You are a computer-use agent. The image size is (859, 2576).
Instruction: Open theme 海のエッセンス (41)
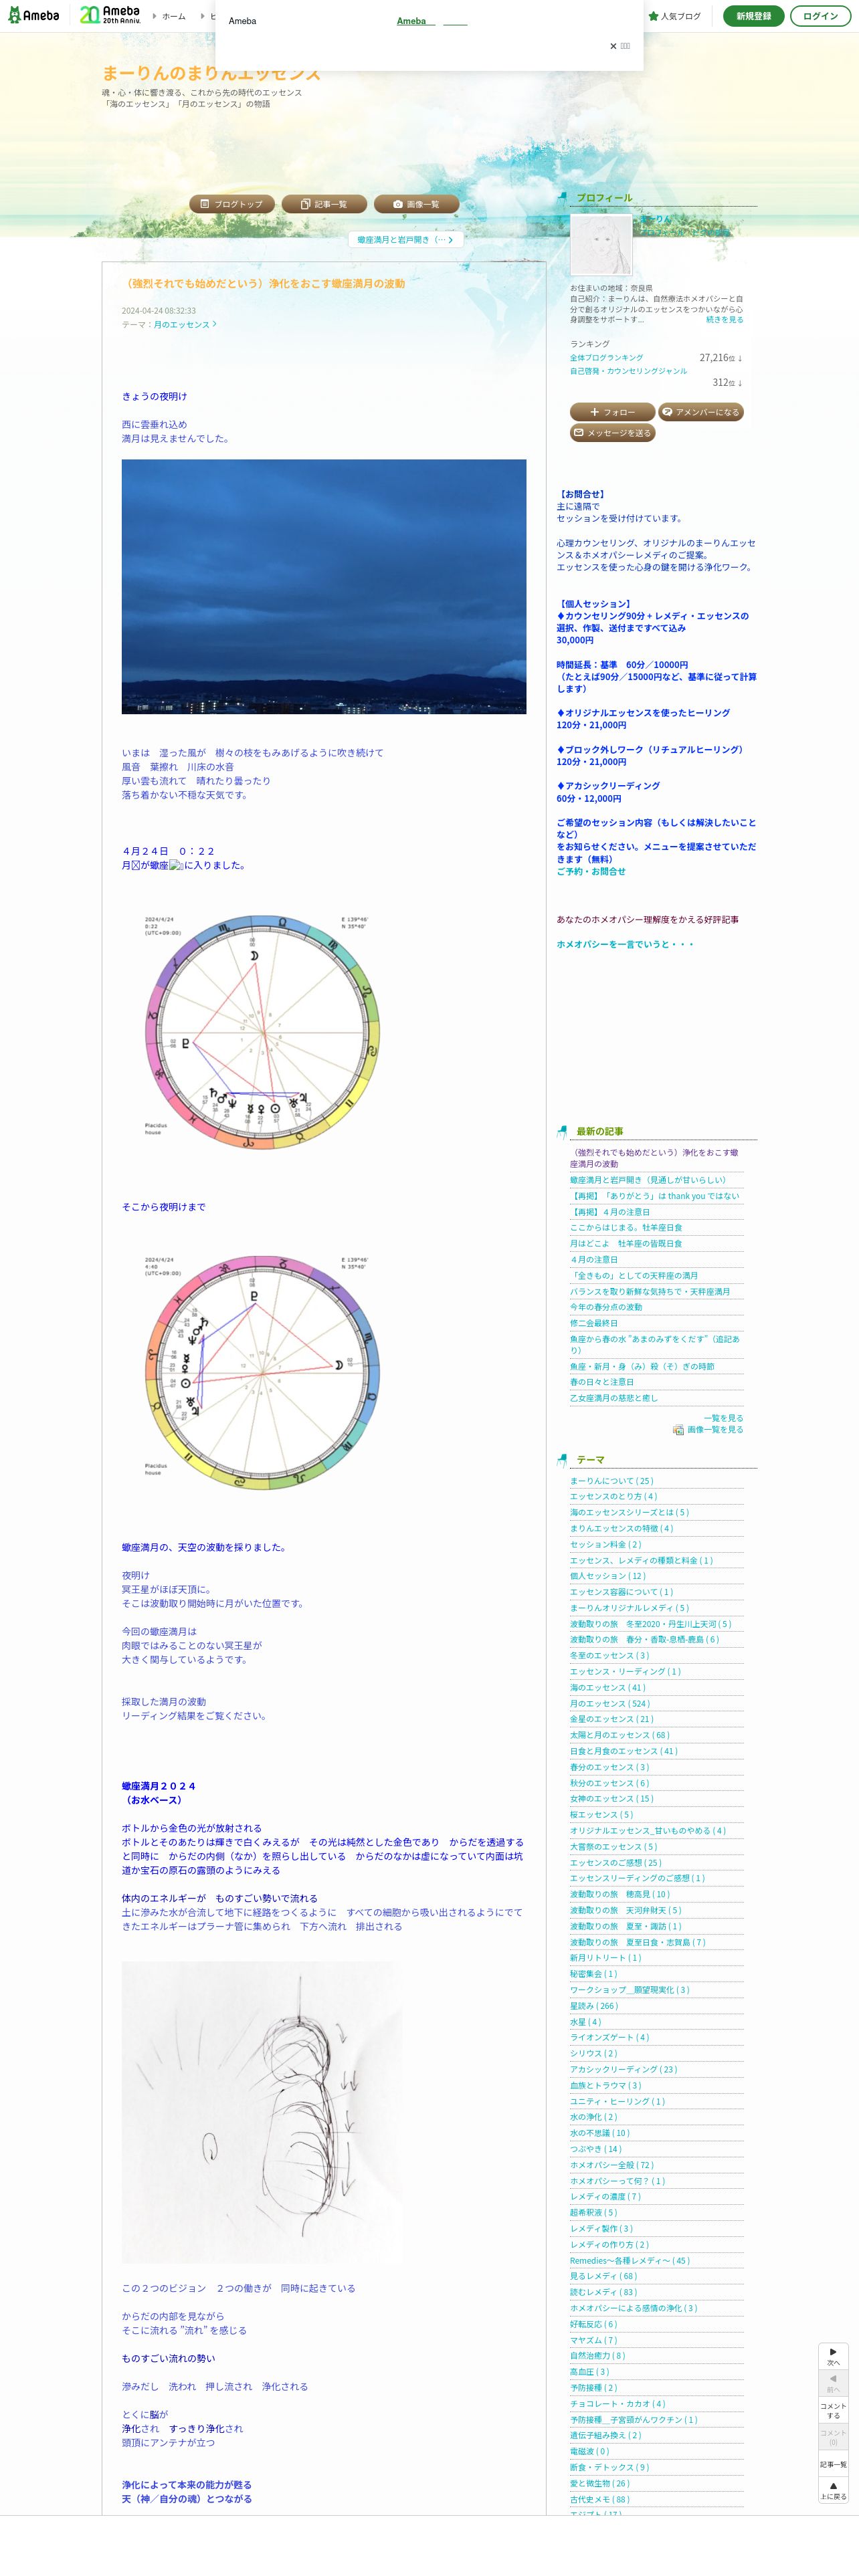(x=608, y=1688)
